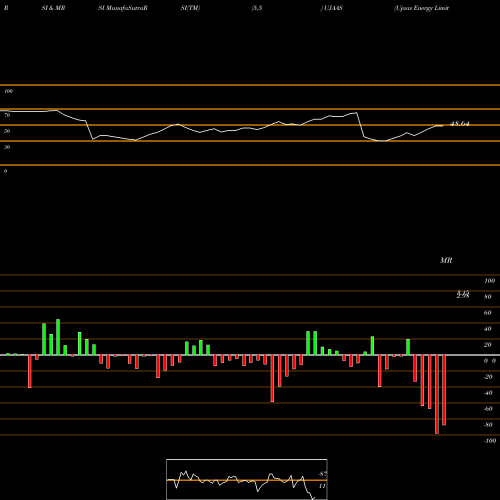Click the 100 label on MR axis
The height and width of the screenshot is (500, 500).
(489, 281)
